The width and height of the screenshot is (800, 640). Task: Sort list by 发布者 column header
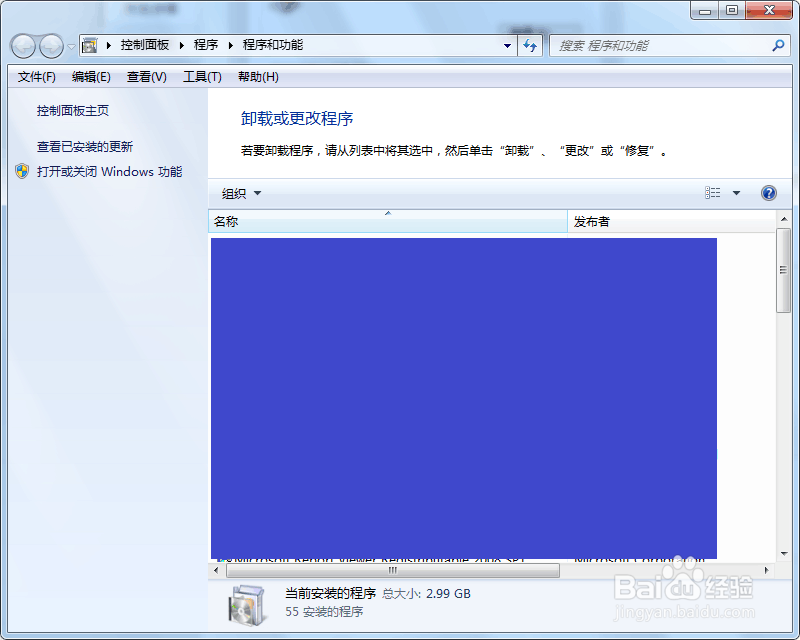tap(671, 221)
